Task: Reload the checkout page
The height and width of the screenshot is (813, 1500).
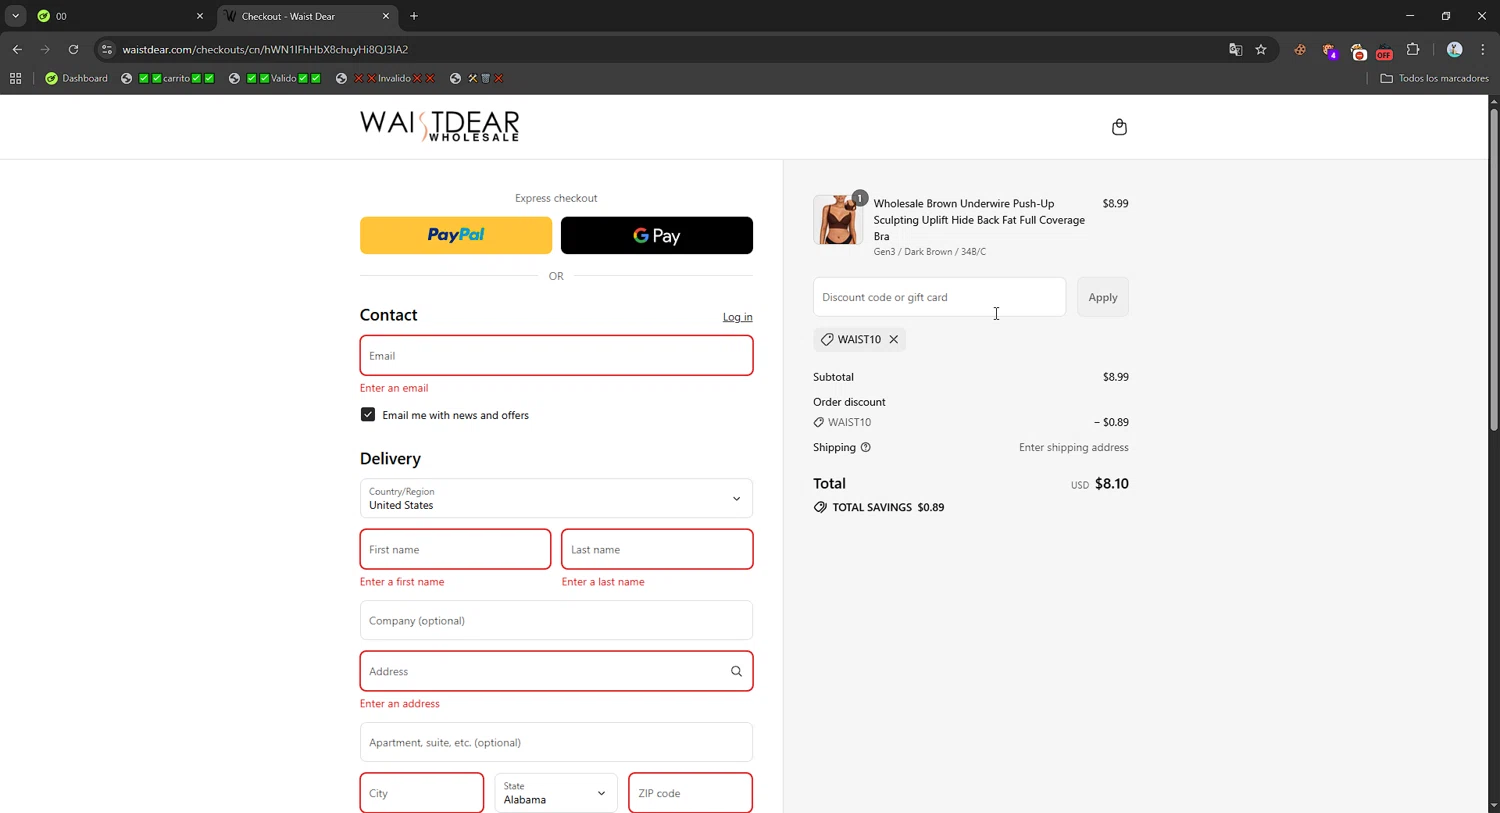Action: pyautogui.click(x=73, y=50)
